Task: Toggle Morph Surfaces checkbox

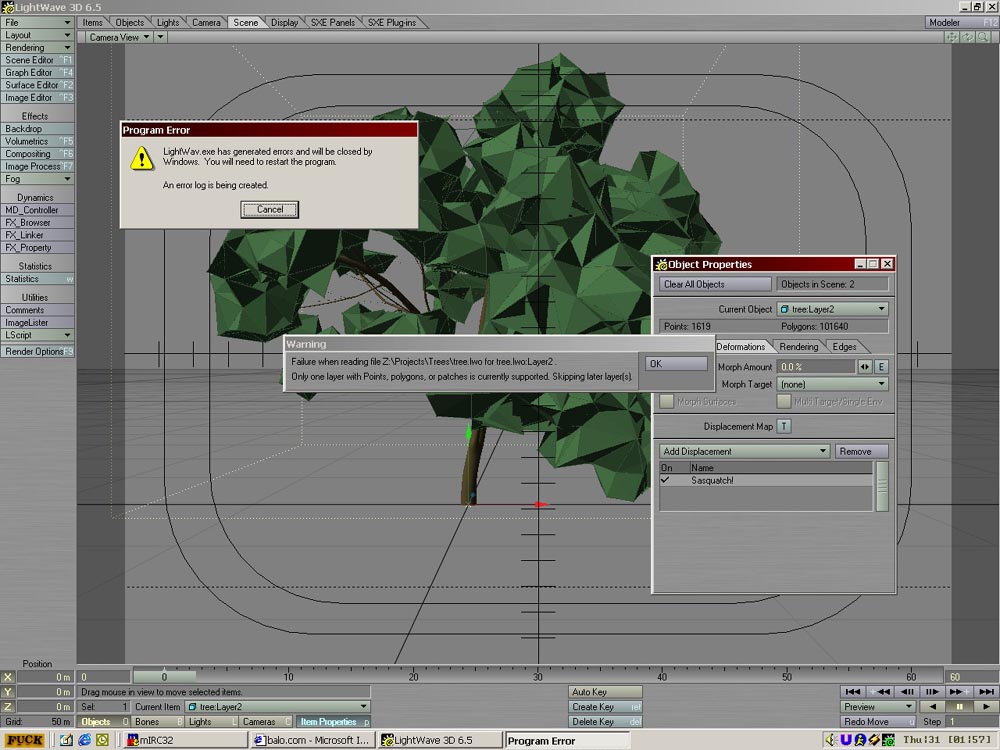Action: 666,401
